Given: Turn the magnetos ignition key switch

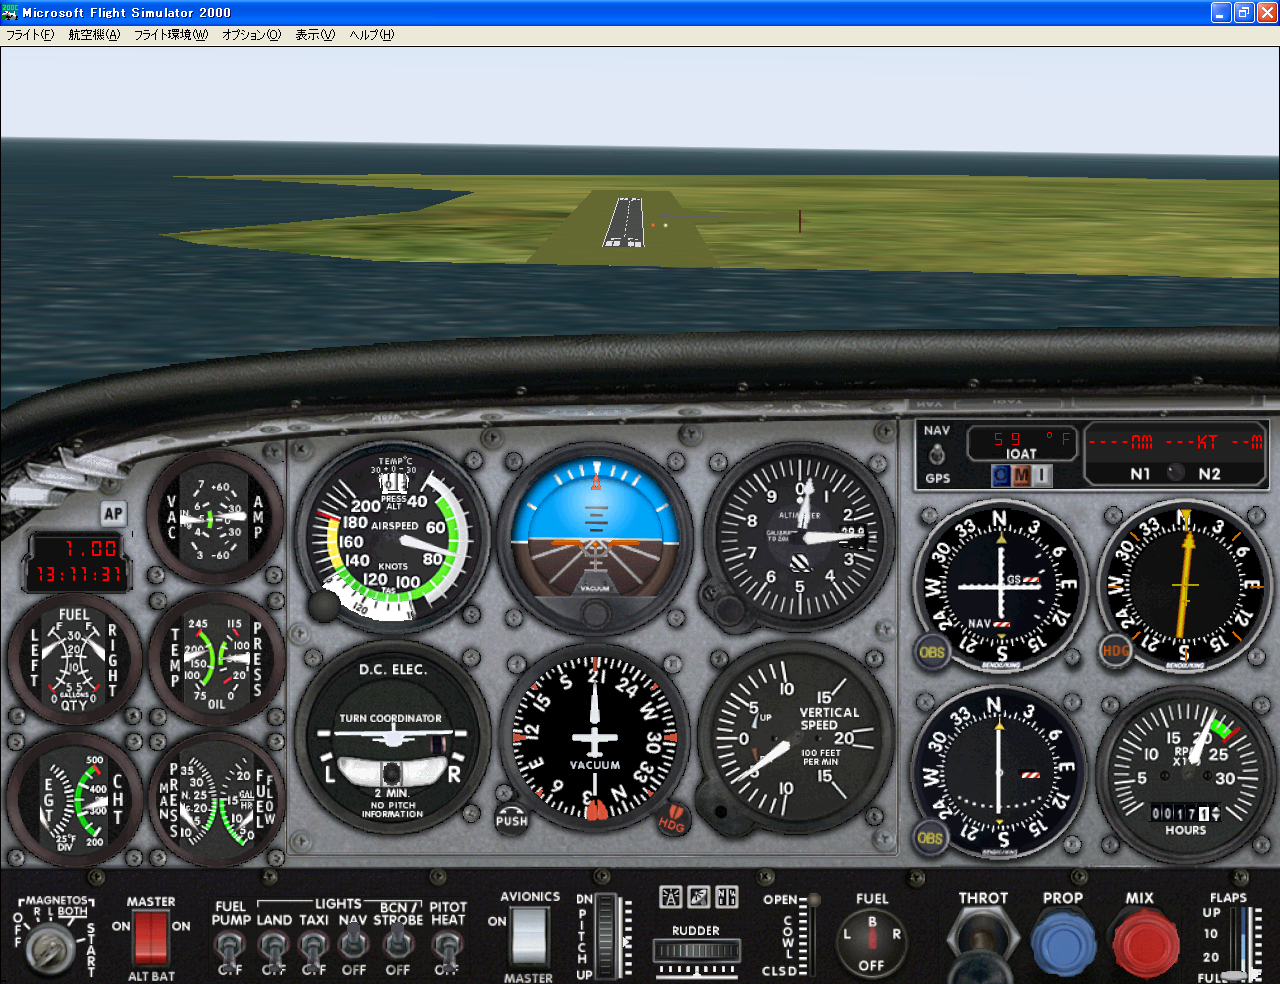Looking at the screenshot, I should 48,948.
